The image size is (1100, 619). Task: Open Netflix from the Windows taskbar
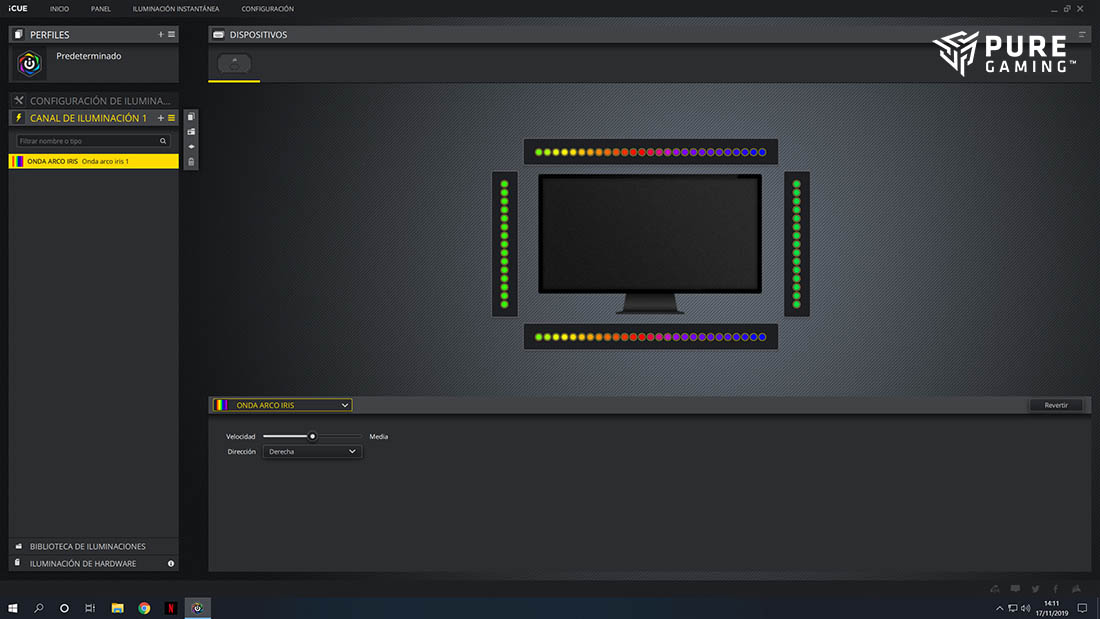[x=171, y=608]
